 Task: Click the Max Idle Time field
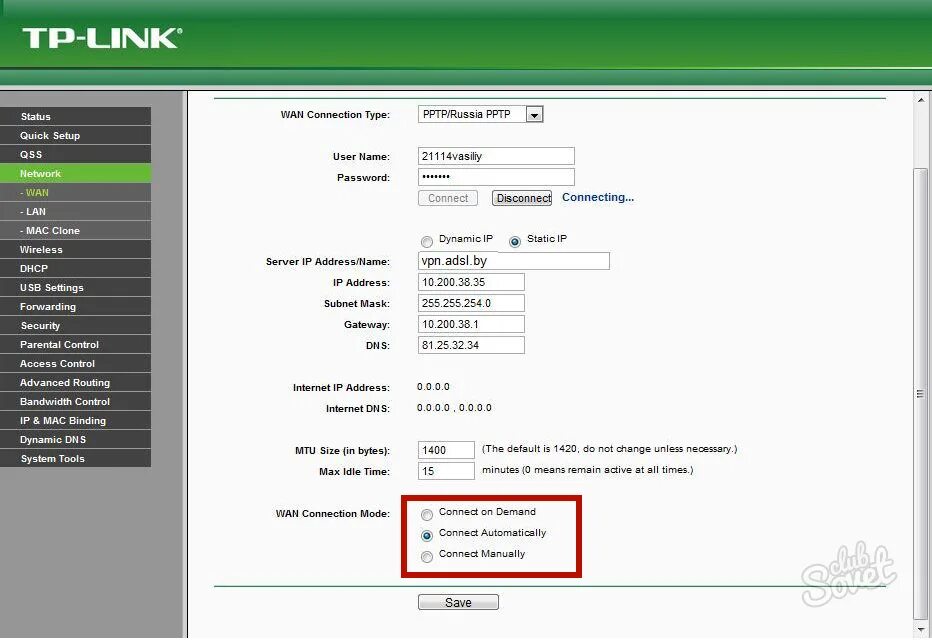[446, 471]
